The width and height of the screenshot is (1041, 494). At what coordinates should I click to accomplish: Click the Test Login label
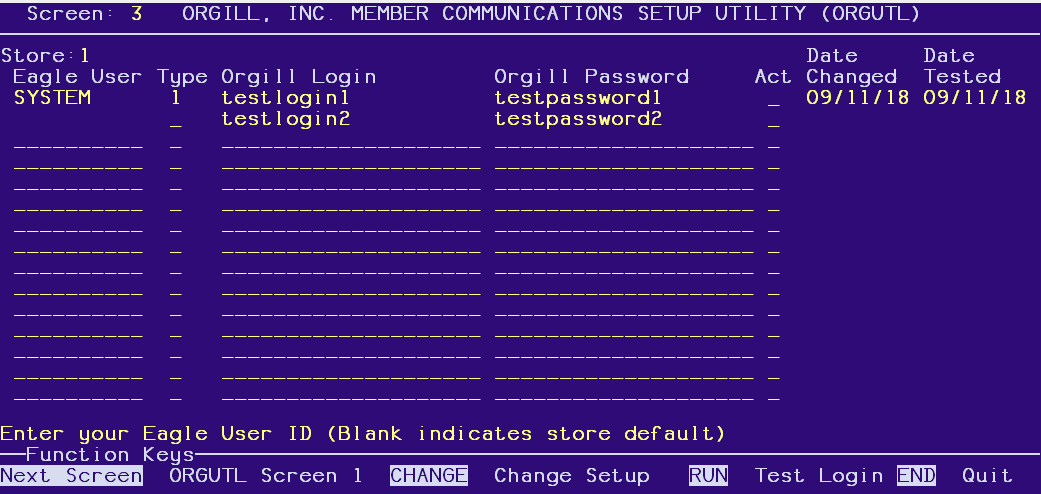point(819,476)
